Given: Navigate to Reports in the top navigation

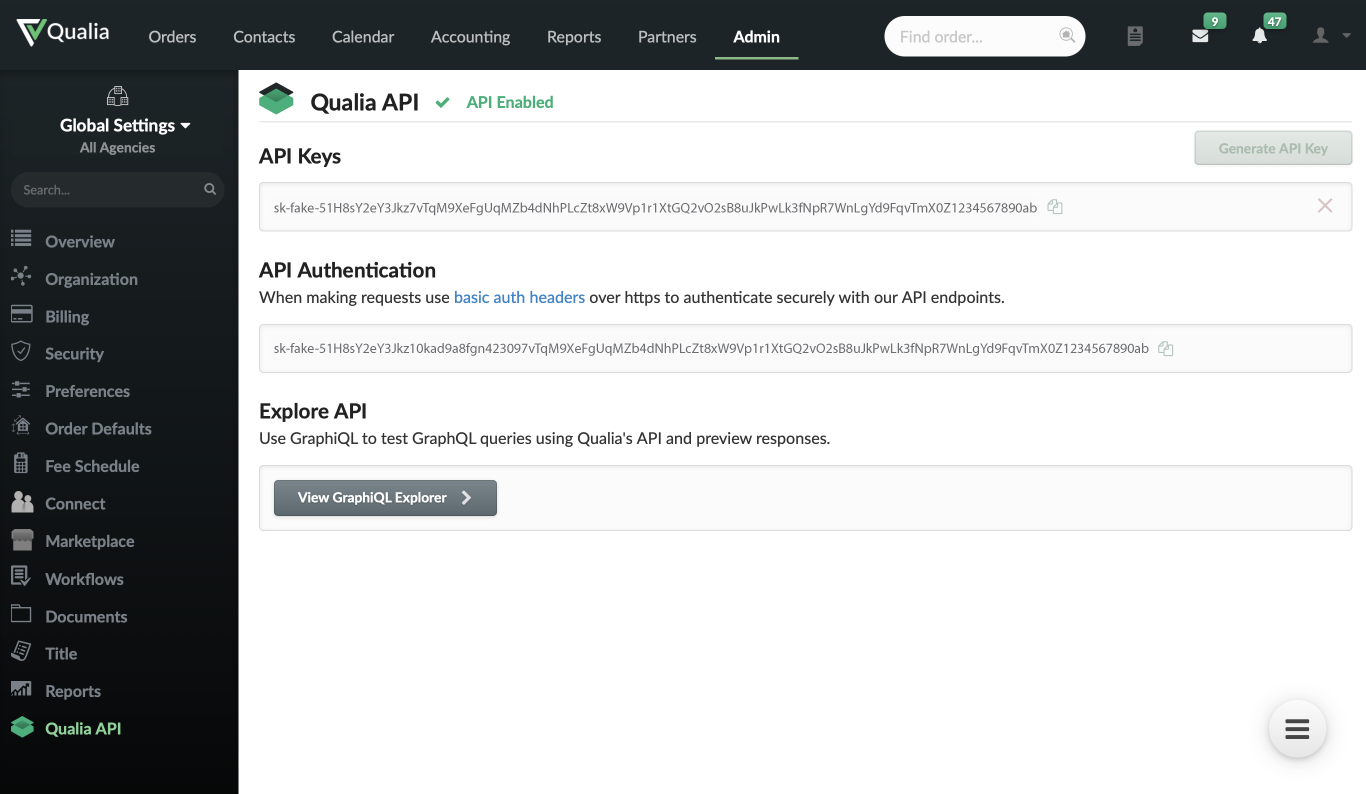Looking at the screenshot, I should click(574, 37).
